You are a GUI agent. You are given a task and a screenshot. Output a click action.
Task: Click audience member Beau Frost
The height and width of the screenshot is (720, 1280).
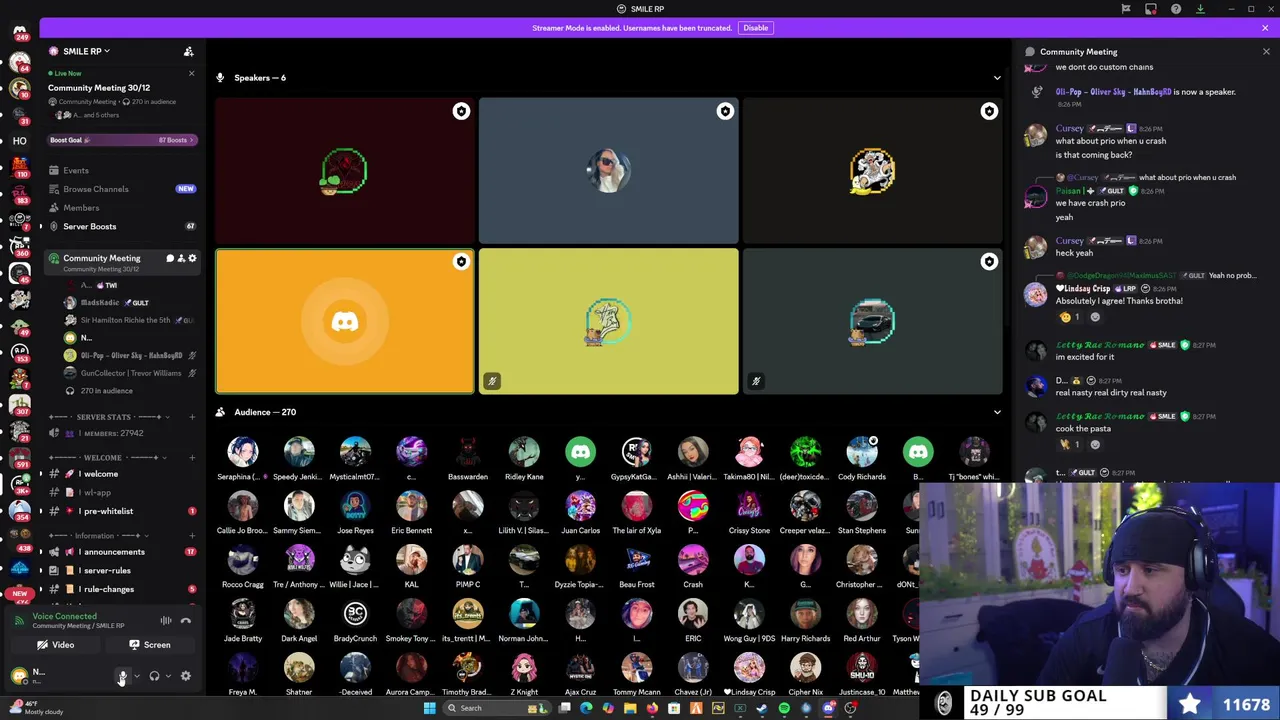(x=636, y=567)
